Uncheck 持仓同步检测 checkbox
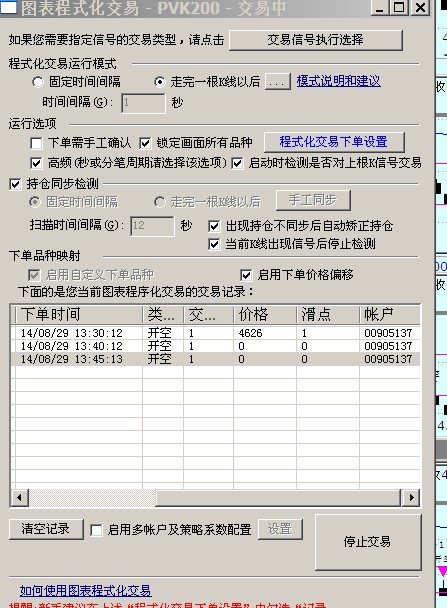This screenshot has width=447, height=608. [x=15, y=184]
